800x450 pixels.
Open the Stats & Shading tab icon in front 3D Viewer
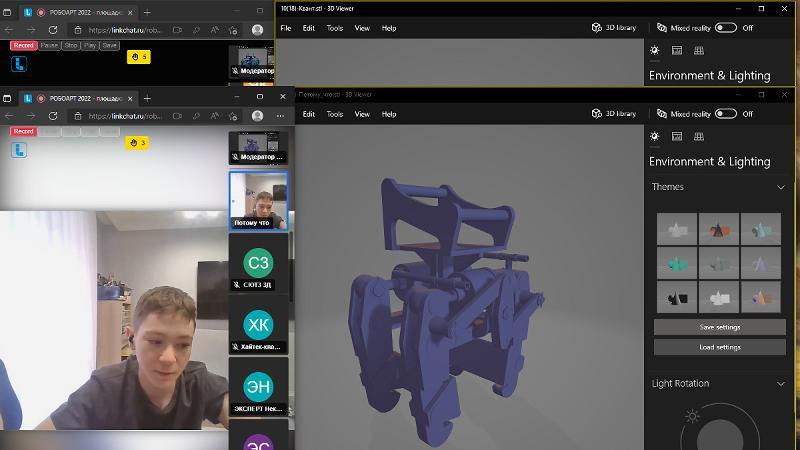tap(677, 136)
